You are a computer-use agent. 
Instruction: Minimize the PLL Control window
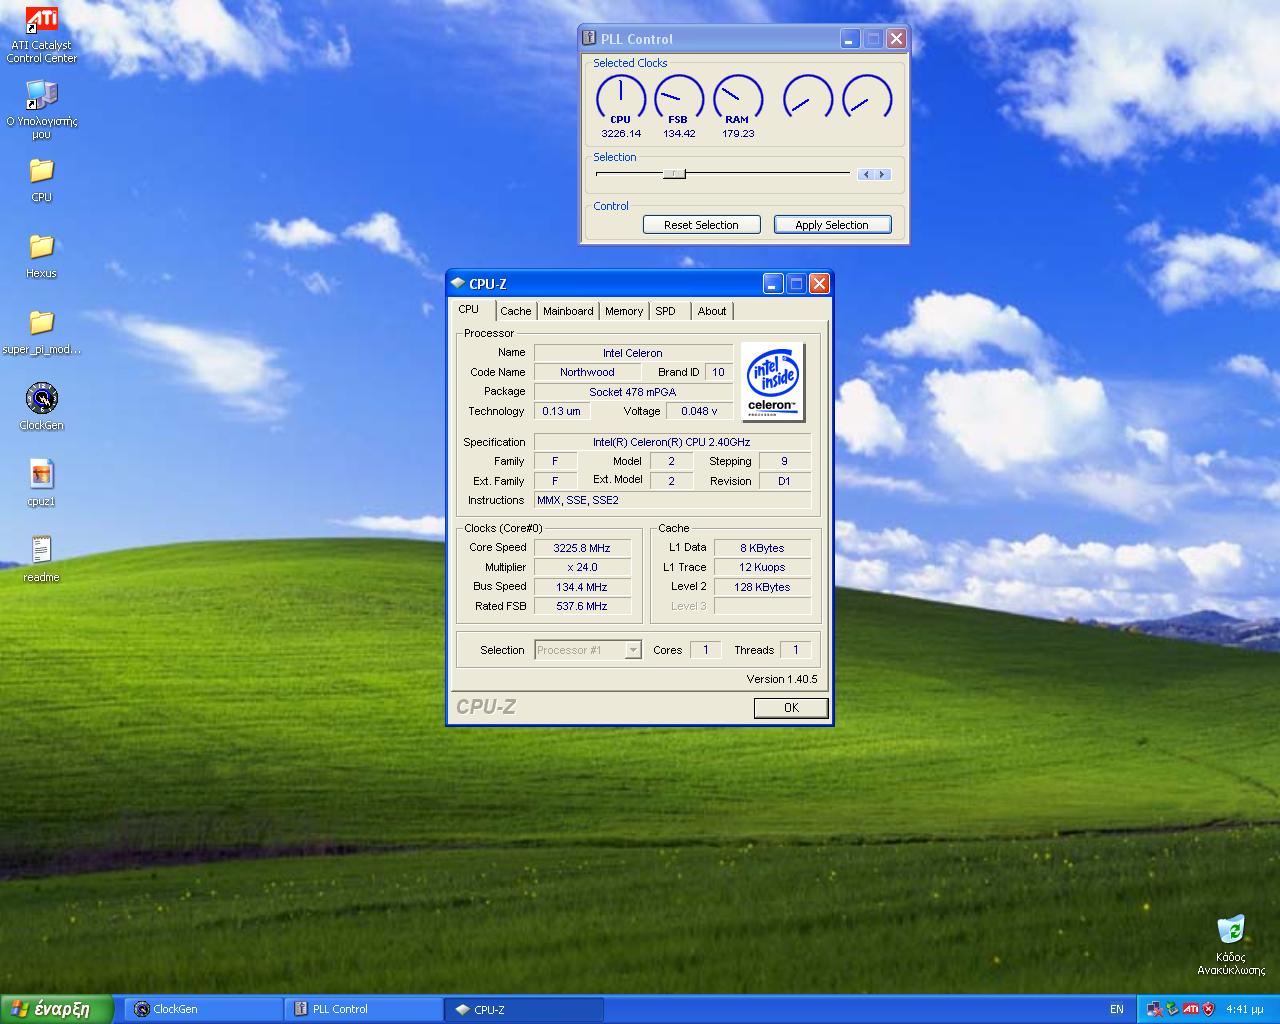pos(850,39)
